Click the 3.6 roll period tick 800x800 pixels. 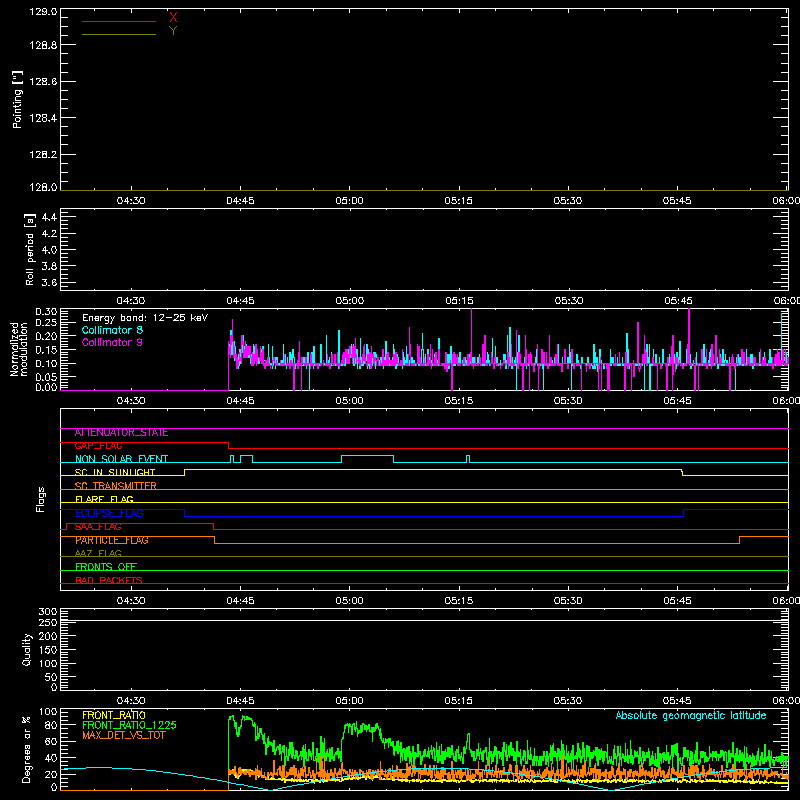click(x=49, y=283)
